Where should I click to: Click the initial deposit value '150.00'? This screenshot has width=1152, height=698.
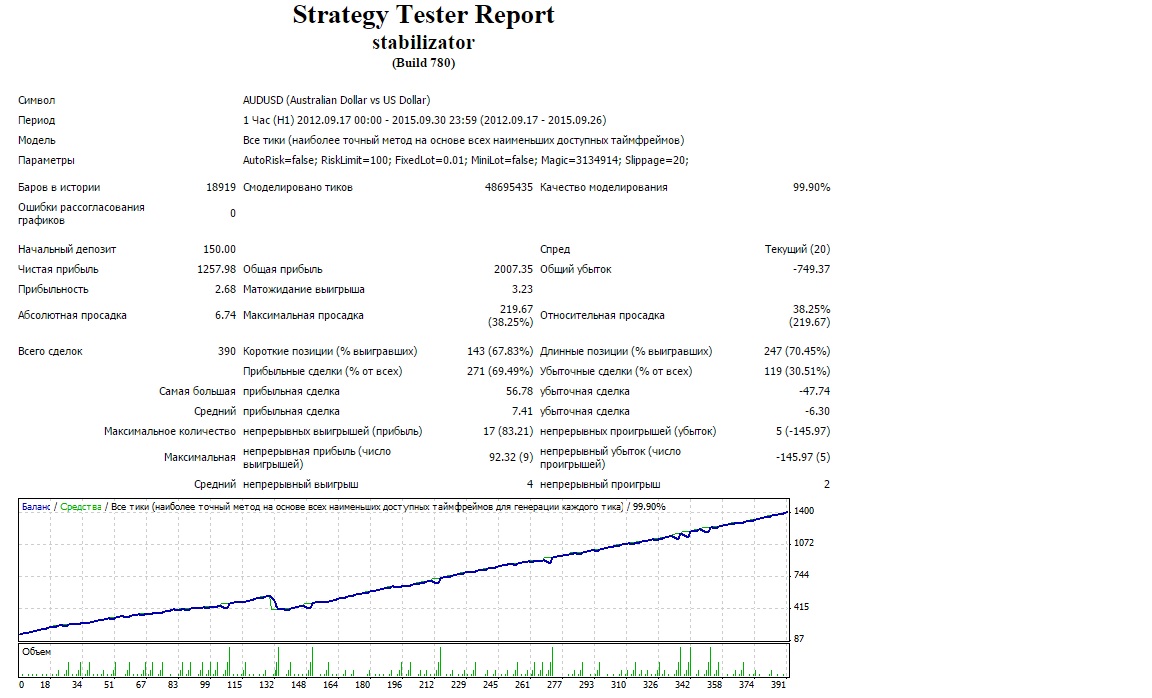220,250
